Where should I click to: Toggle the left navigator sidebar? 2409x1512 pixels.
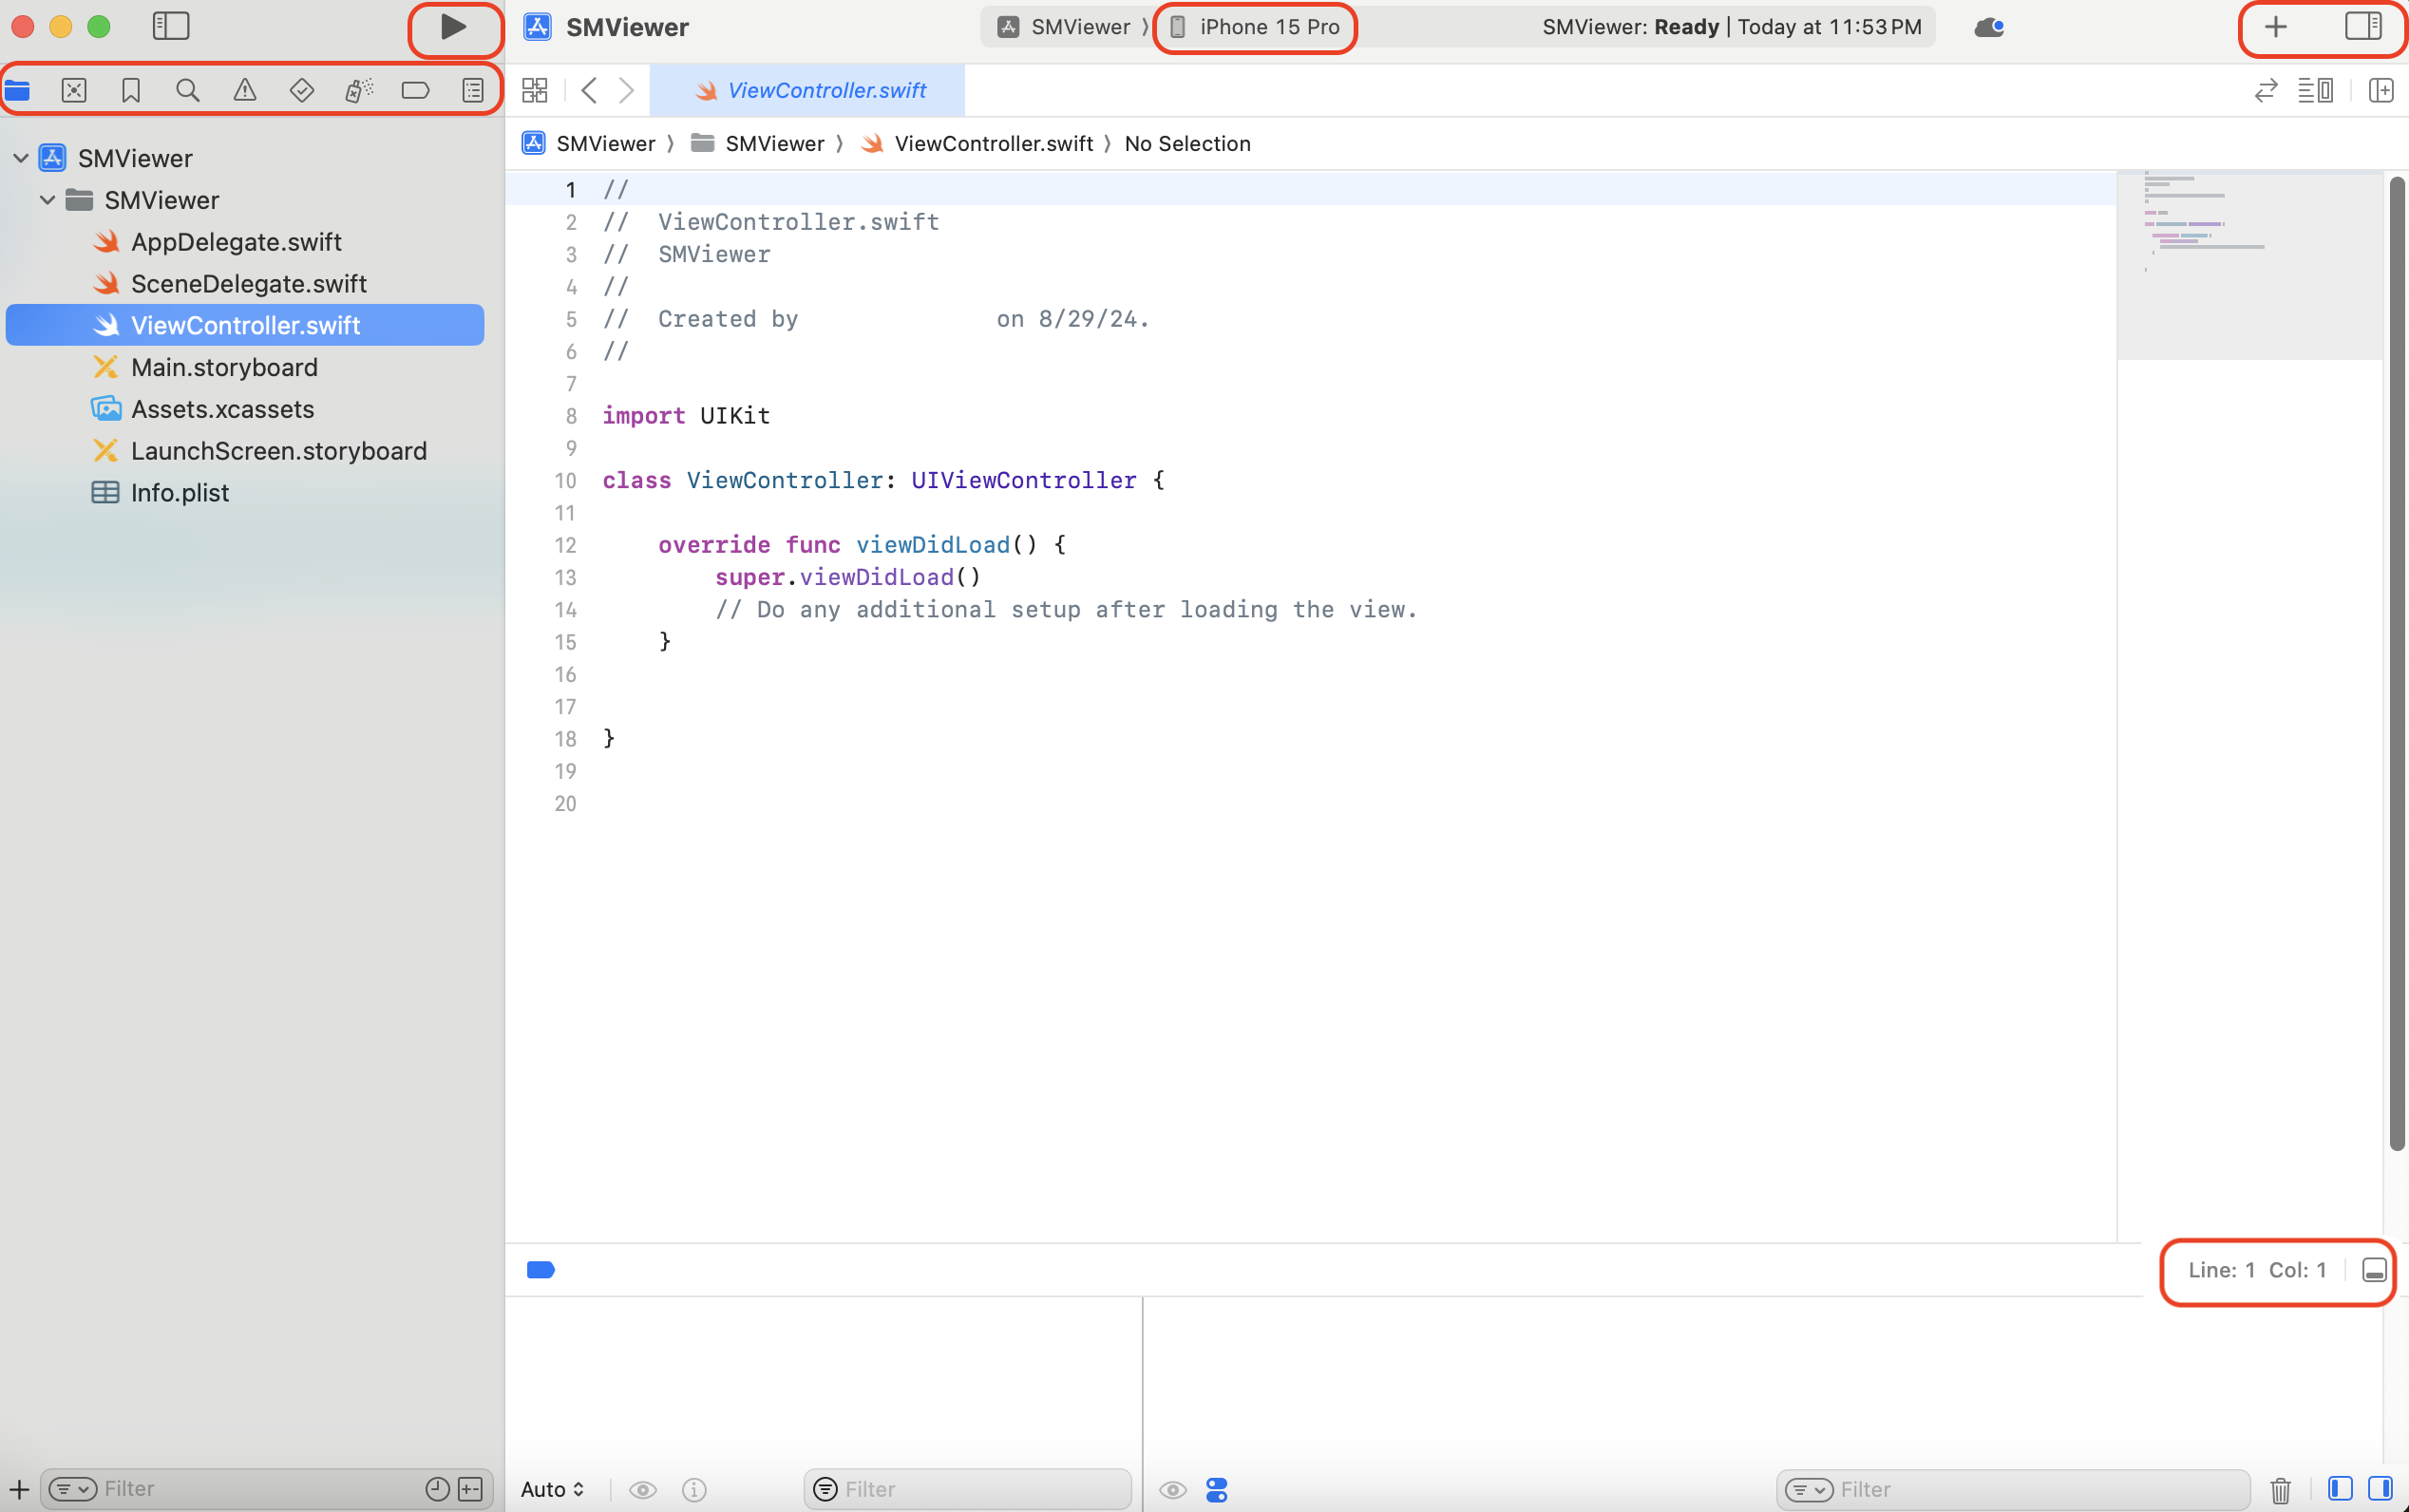(x=171, y=27)
